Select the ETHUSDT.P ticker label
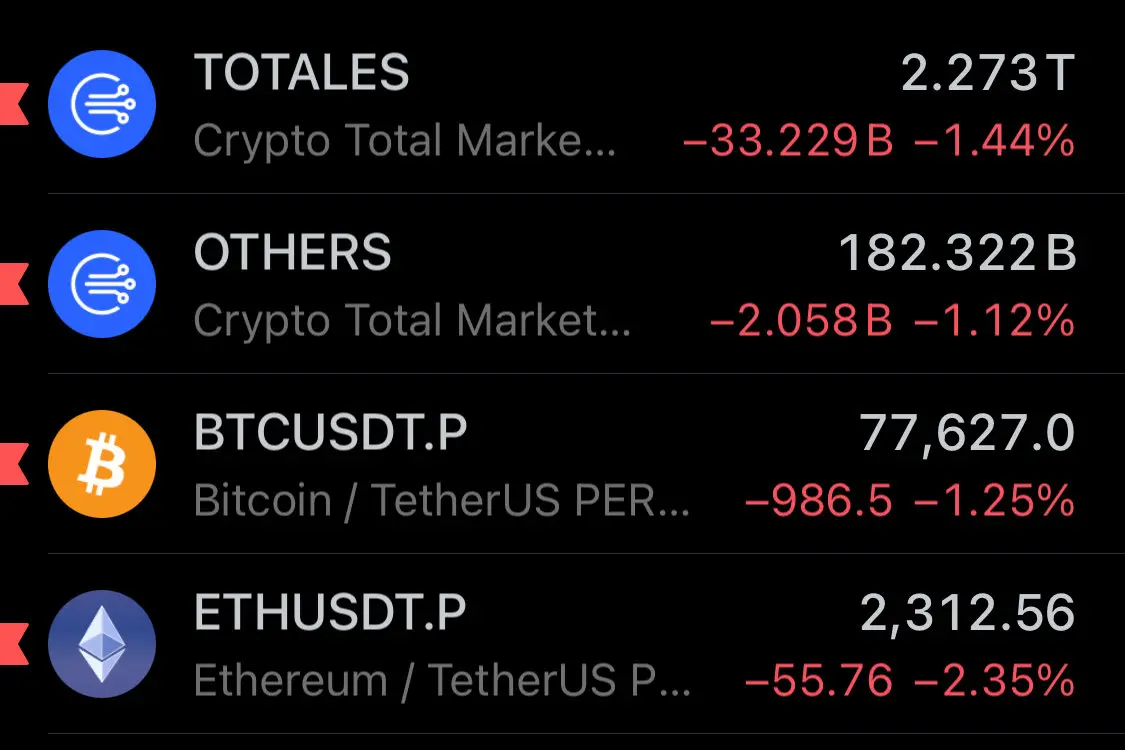Screen dimensions: 1125x750 (330, 613)
